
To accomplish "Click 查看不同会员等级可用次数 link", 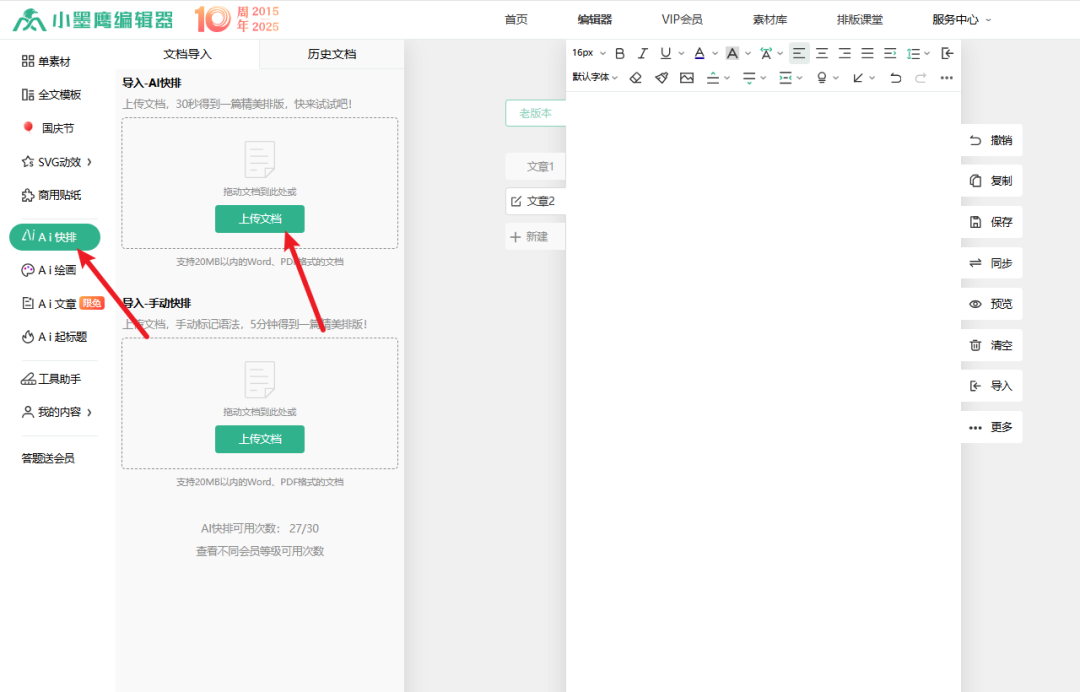I will tap(259, 551).
